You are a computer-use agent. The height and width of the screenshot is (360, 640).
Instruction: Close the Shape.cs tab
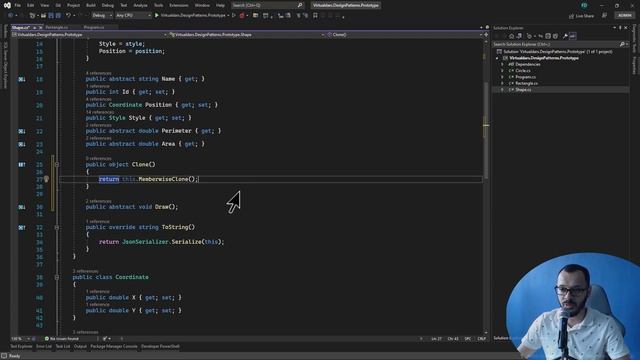point(40,27)
